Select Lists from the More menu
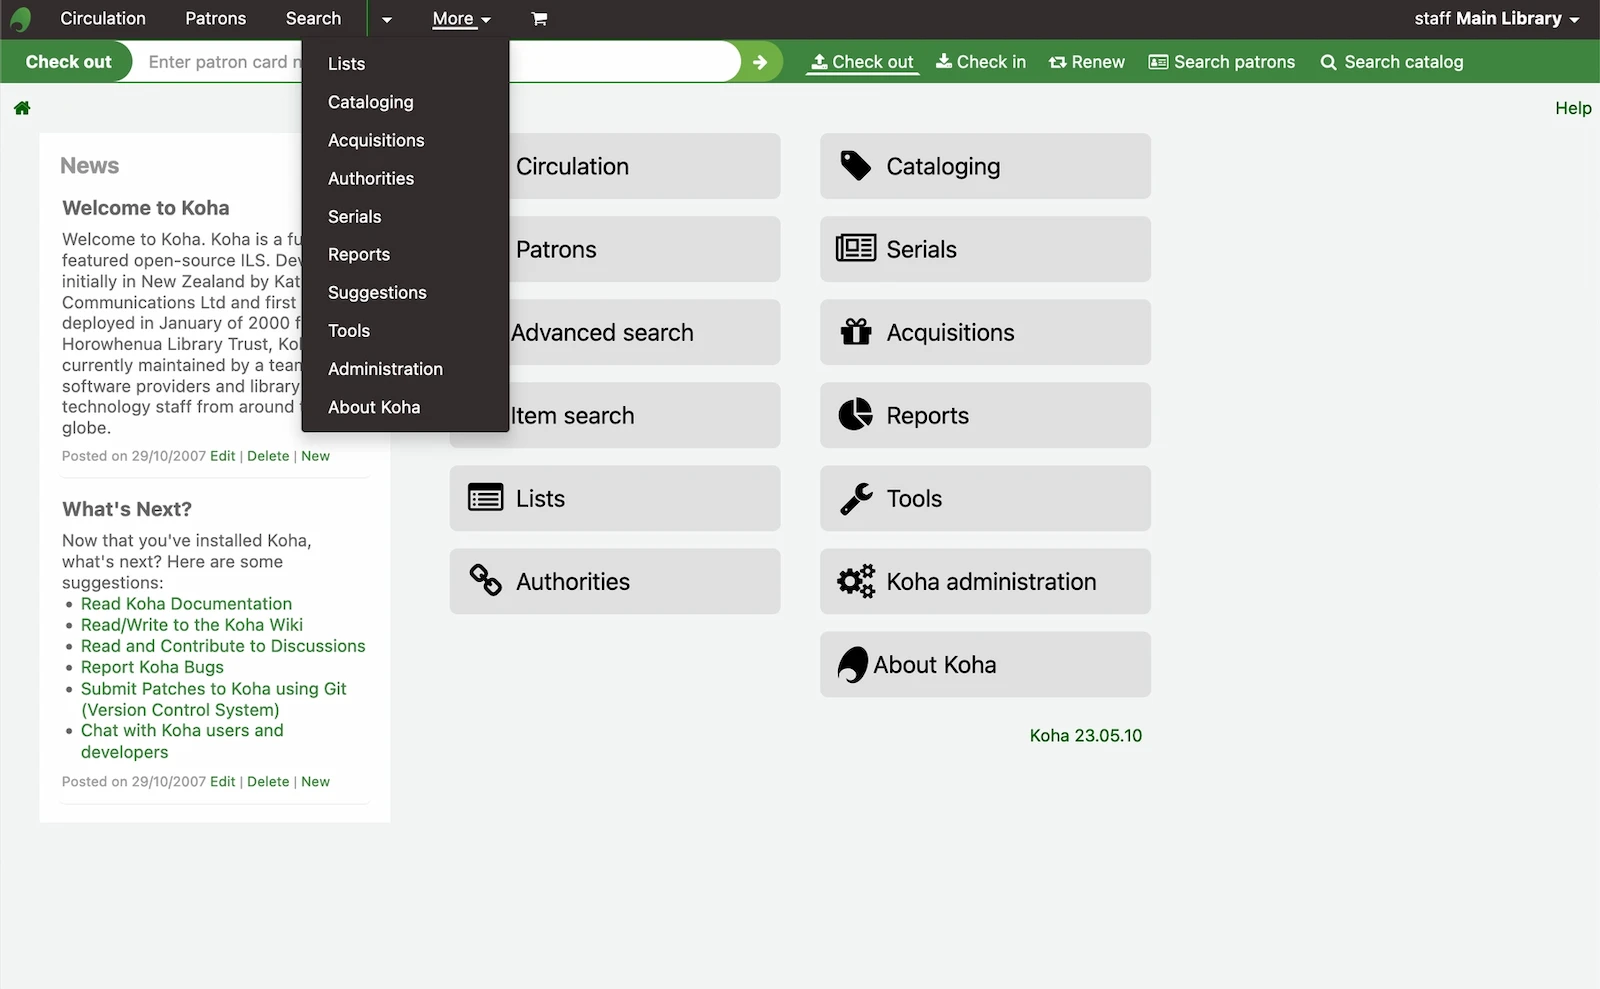 (405, 63)
